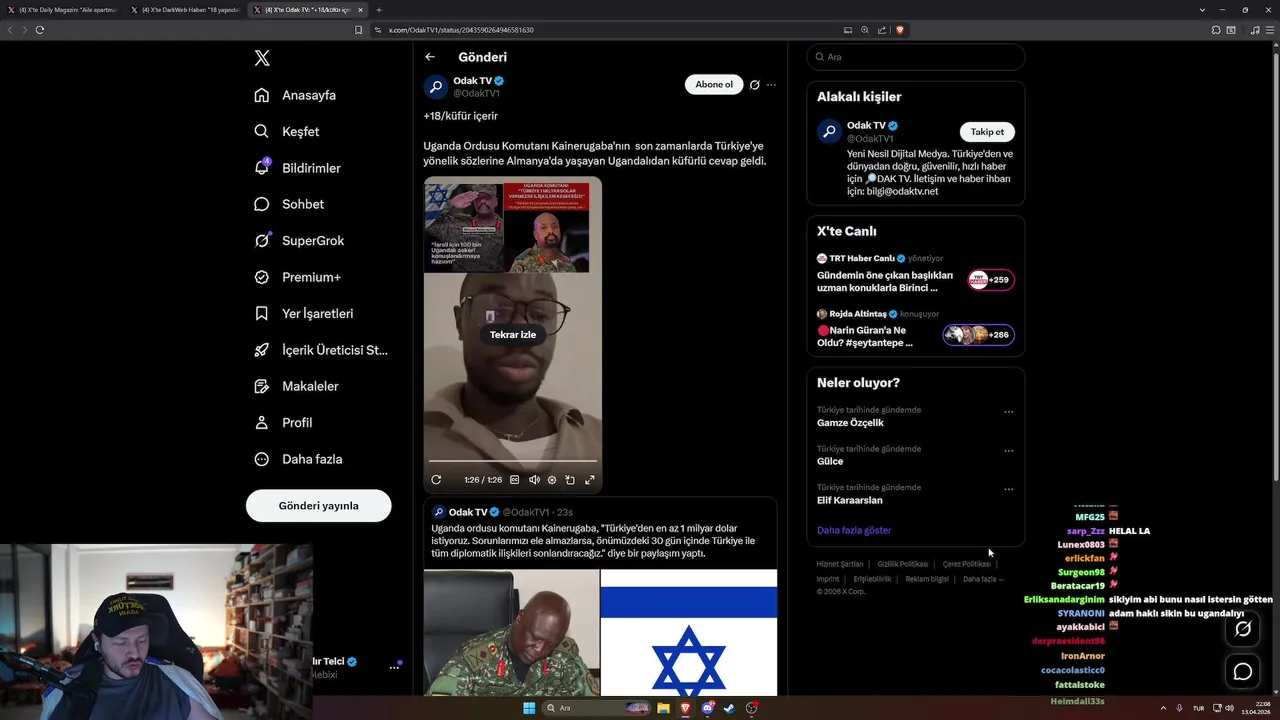
Task: Reload the page
Action: pyautogui.click(x=40, y=30)
